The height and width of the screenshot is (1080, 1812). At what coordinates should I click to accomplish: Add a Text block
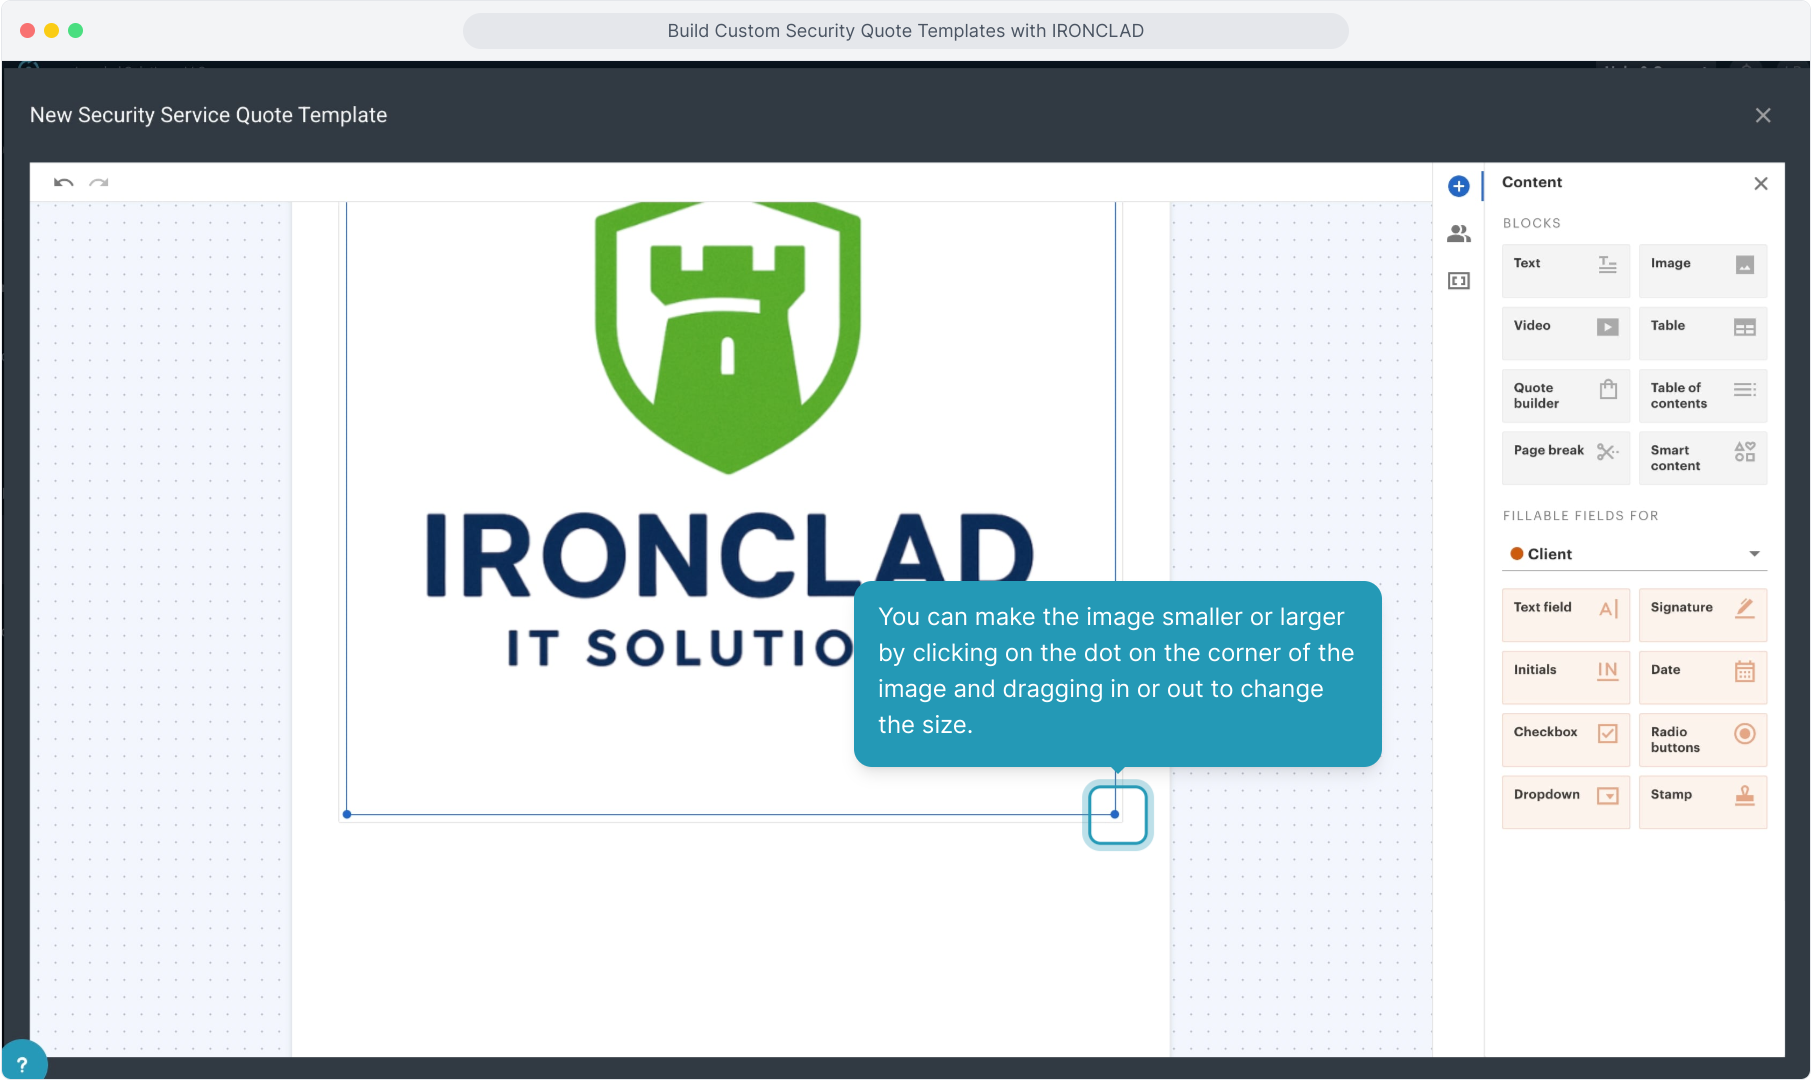click(1565, 270)
